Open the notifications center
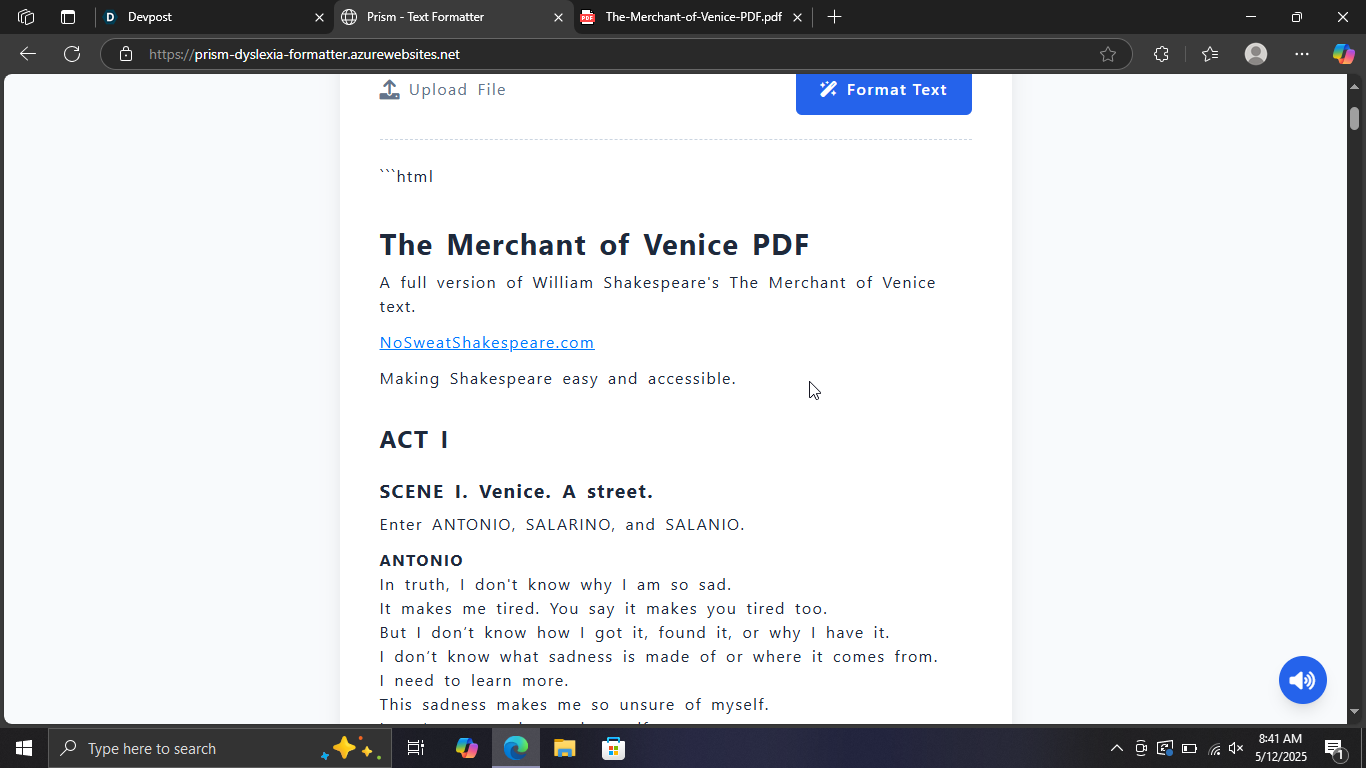Image resolution: width=1366 pixels, height=768 pixels. click(x=1334, y=748)
